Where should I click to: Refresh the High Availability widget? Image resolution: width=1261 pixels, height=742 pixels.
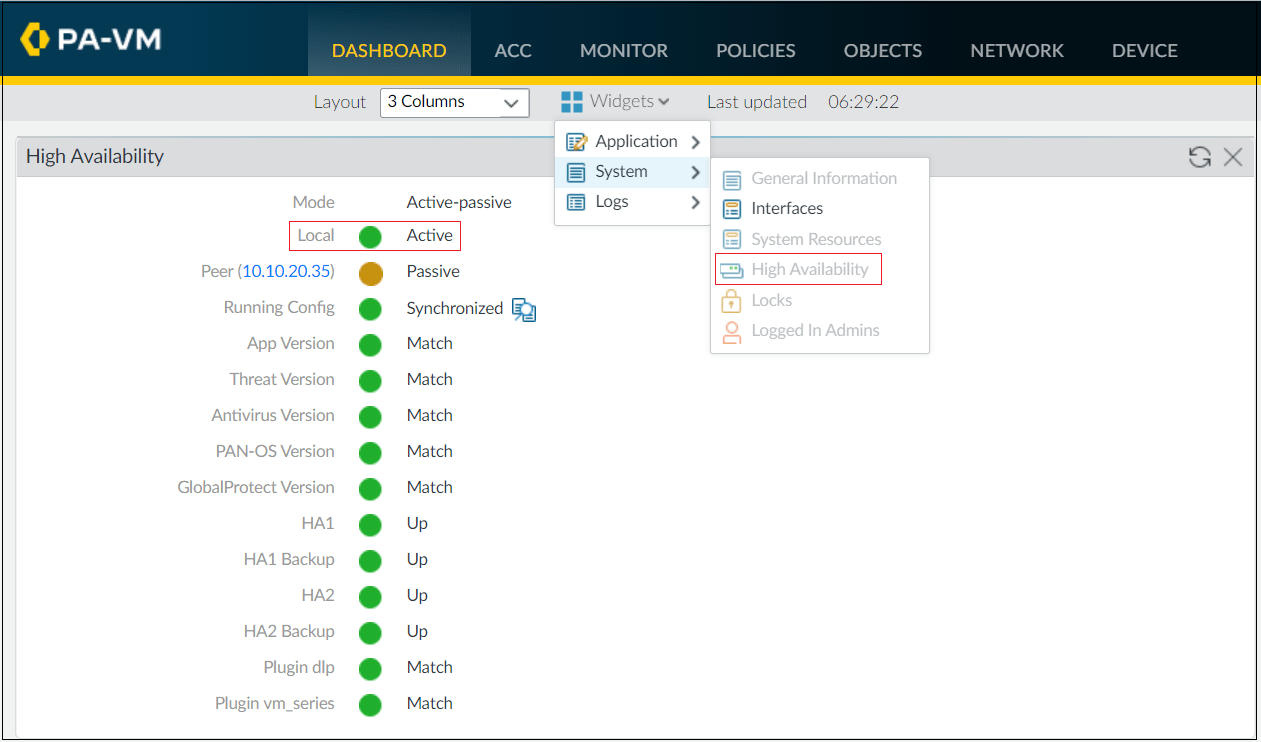(1199, 156)
